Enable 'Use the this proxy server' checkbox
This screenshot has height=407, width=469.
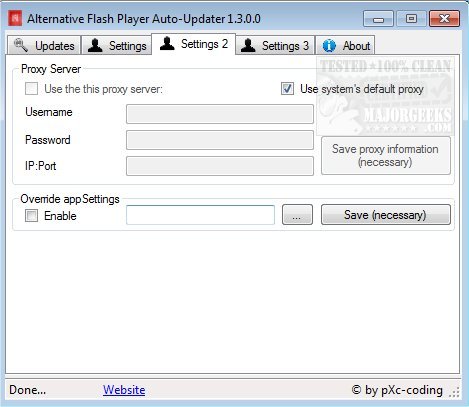(x=31, y=89)
